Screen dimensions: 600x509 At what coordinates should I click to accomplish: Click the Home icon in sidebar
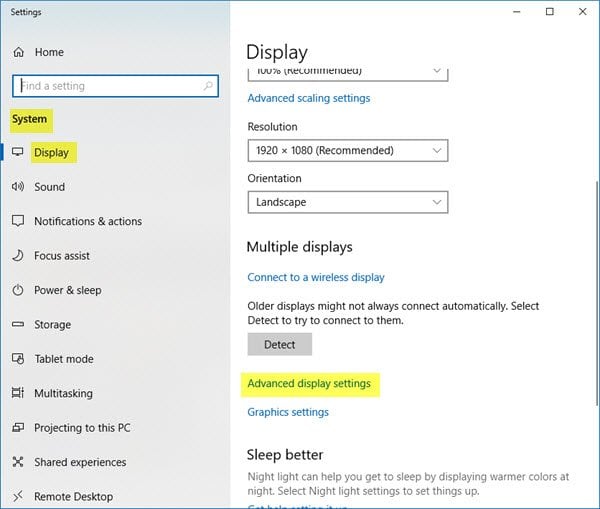[18, 52]
